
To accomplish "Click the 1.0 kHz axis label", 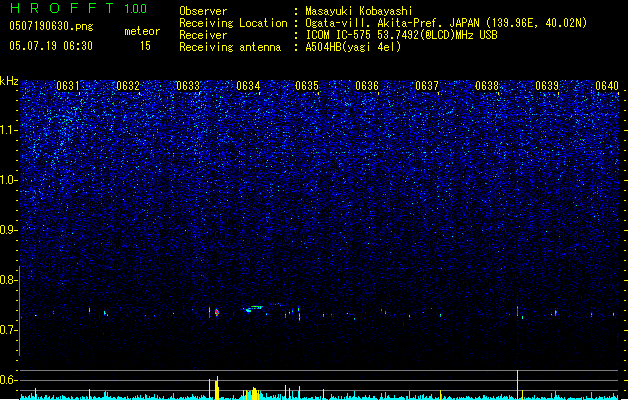I will coord(9,180).
